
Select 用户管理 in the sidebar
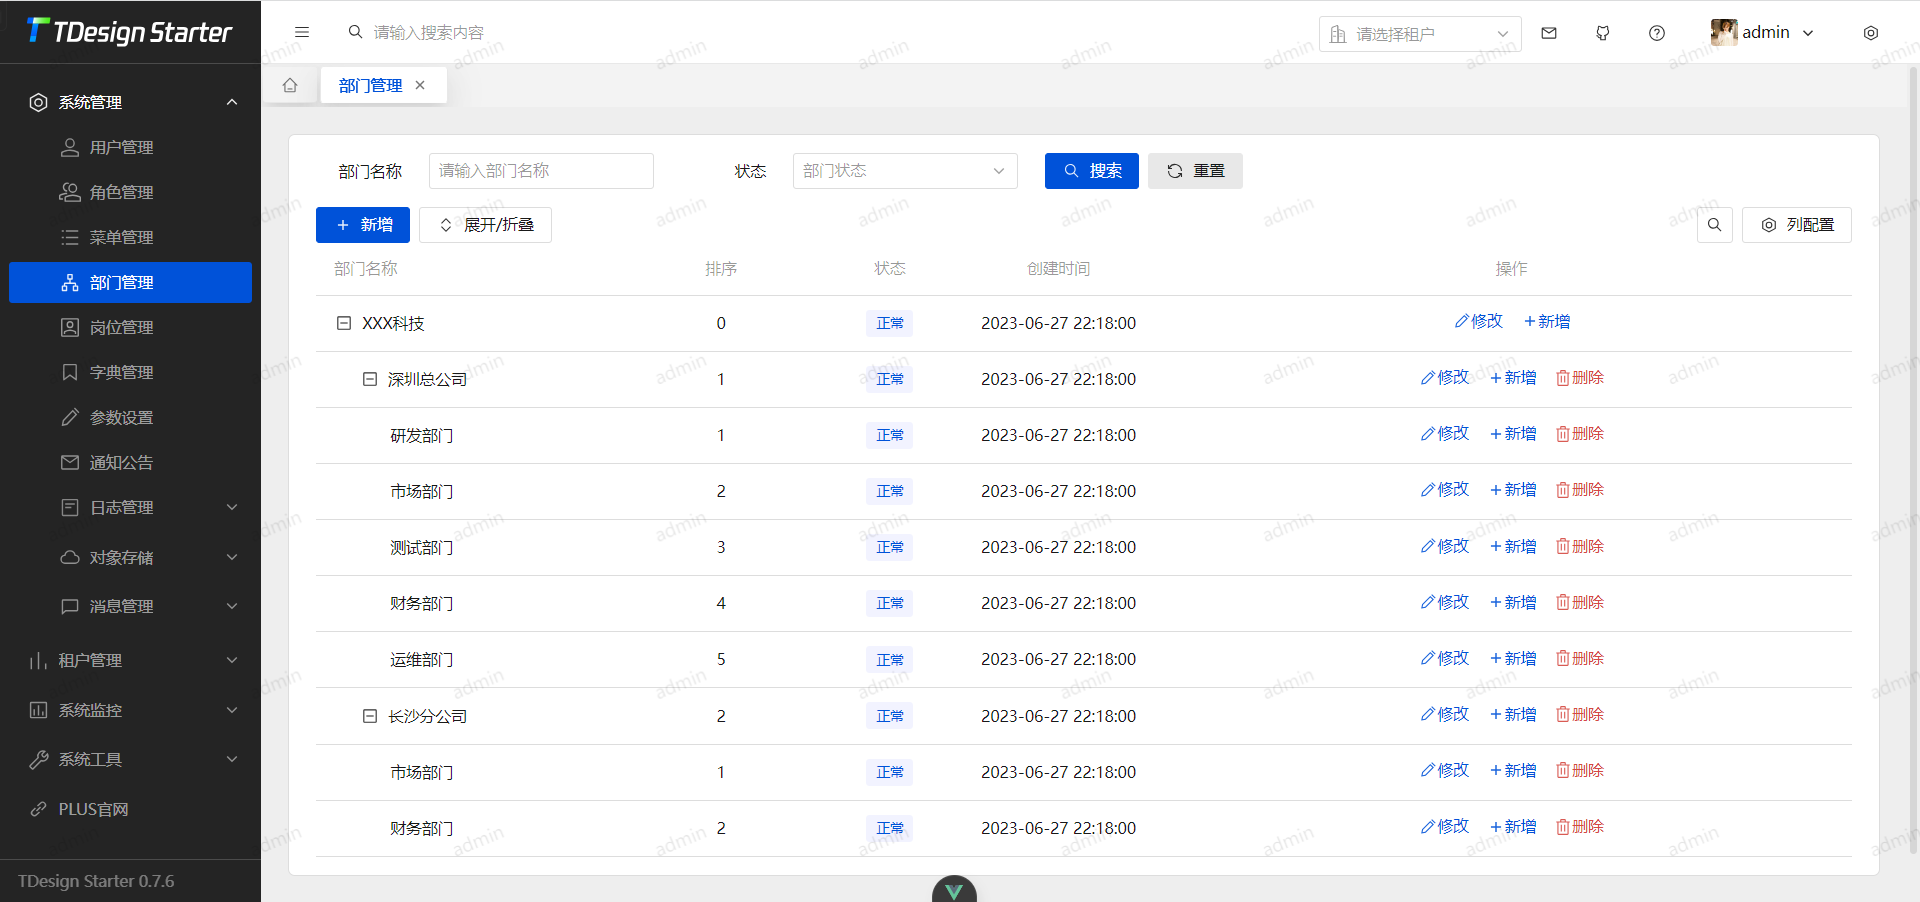tap(121, 148)
